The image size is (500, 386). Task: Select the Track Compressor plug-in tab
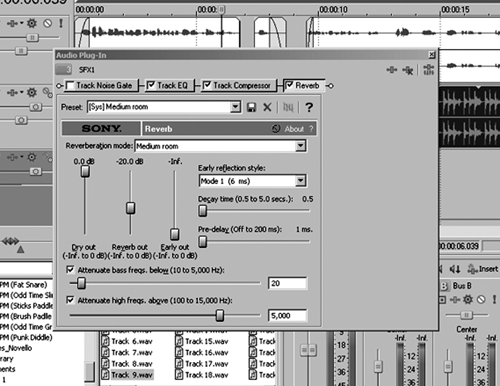[x=239, y=86]
